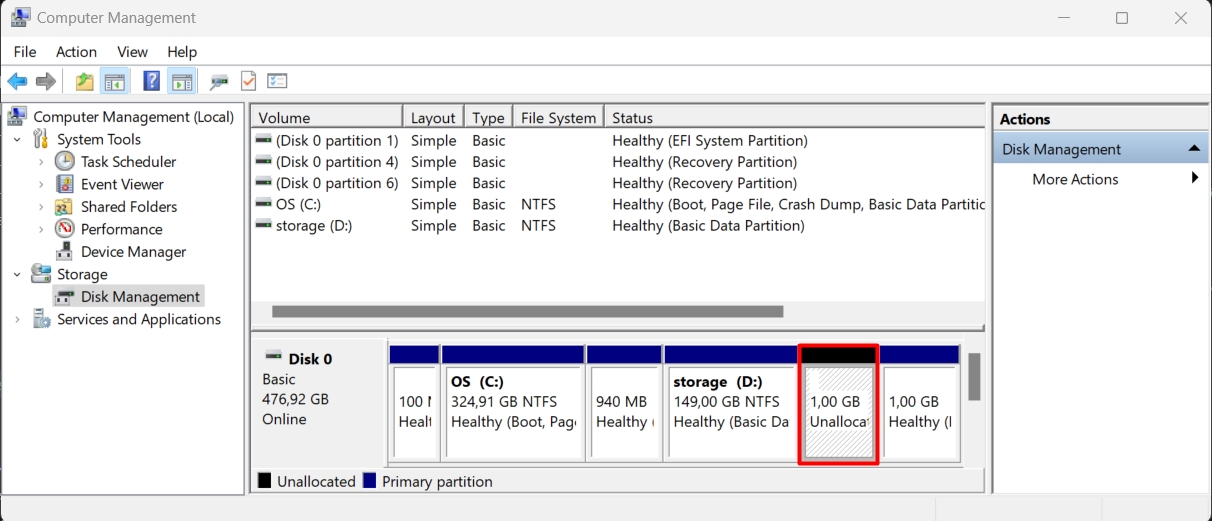Click the Device Manager icon in tree

click(x=65, y=251)
